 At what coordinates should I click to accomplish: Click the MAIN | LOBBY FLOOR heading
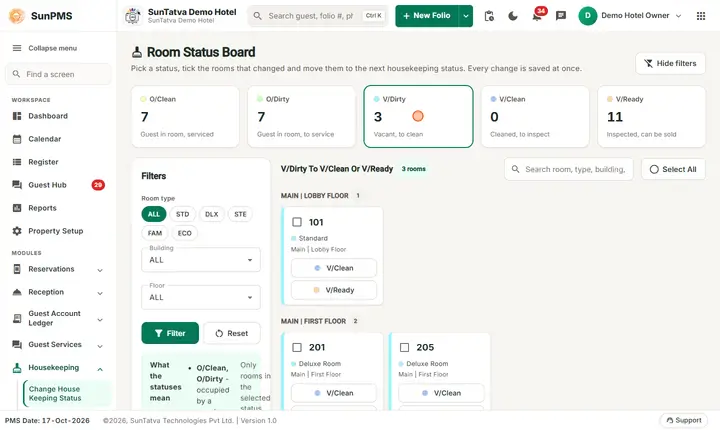pos(315,196)
